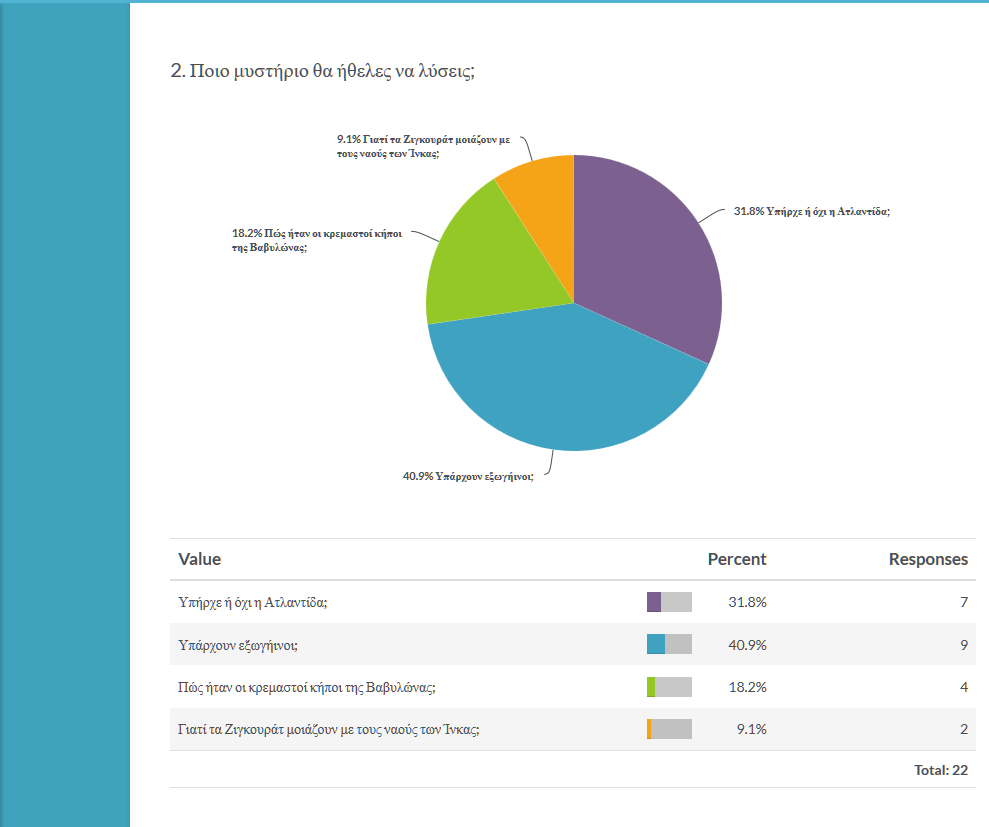Click the 'Responses' column header
989x827 pixels.
[928, 559]
